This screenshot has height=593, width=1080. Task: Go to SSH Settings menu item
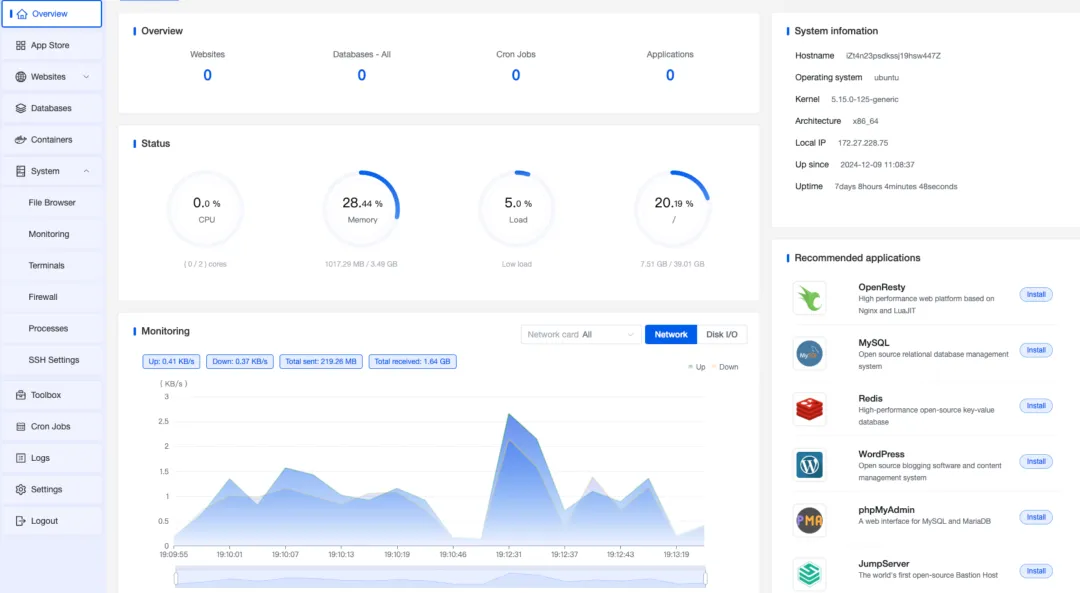point(53,360)
